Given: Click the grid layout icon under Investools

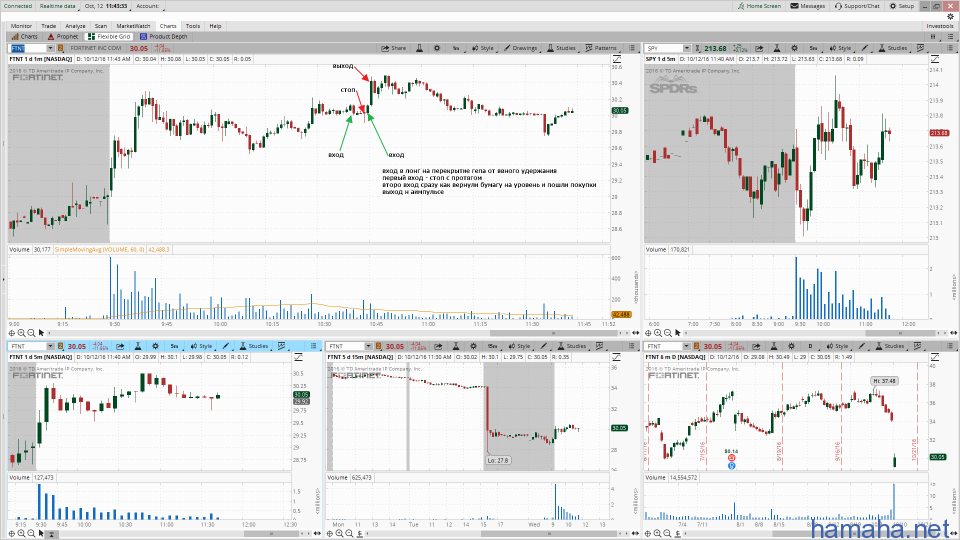Looking at the screenshot, I should tap(933, 37).
